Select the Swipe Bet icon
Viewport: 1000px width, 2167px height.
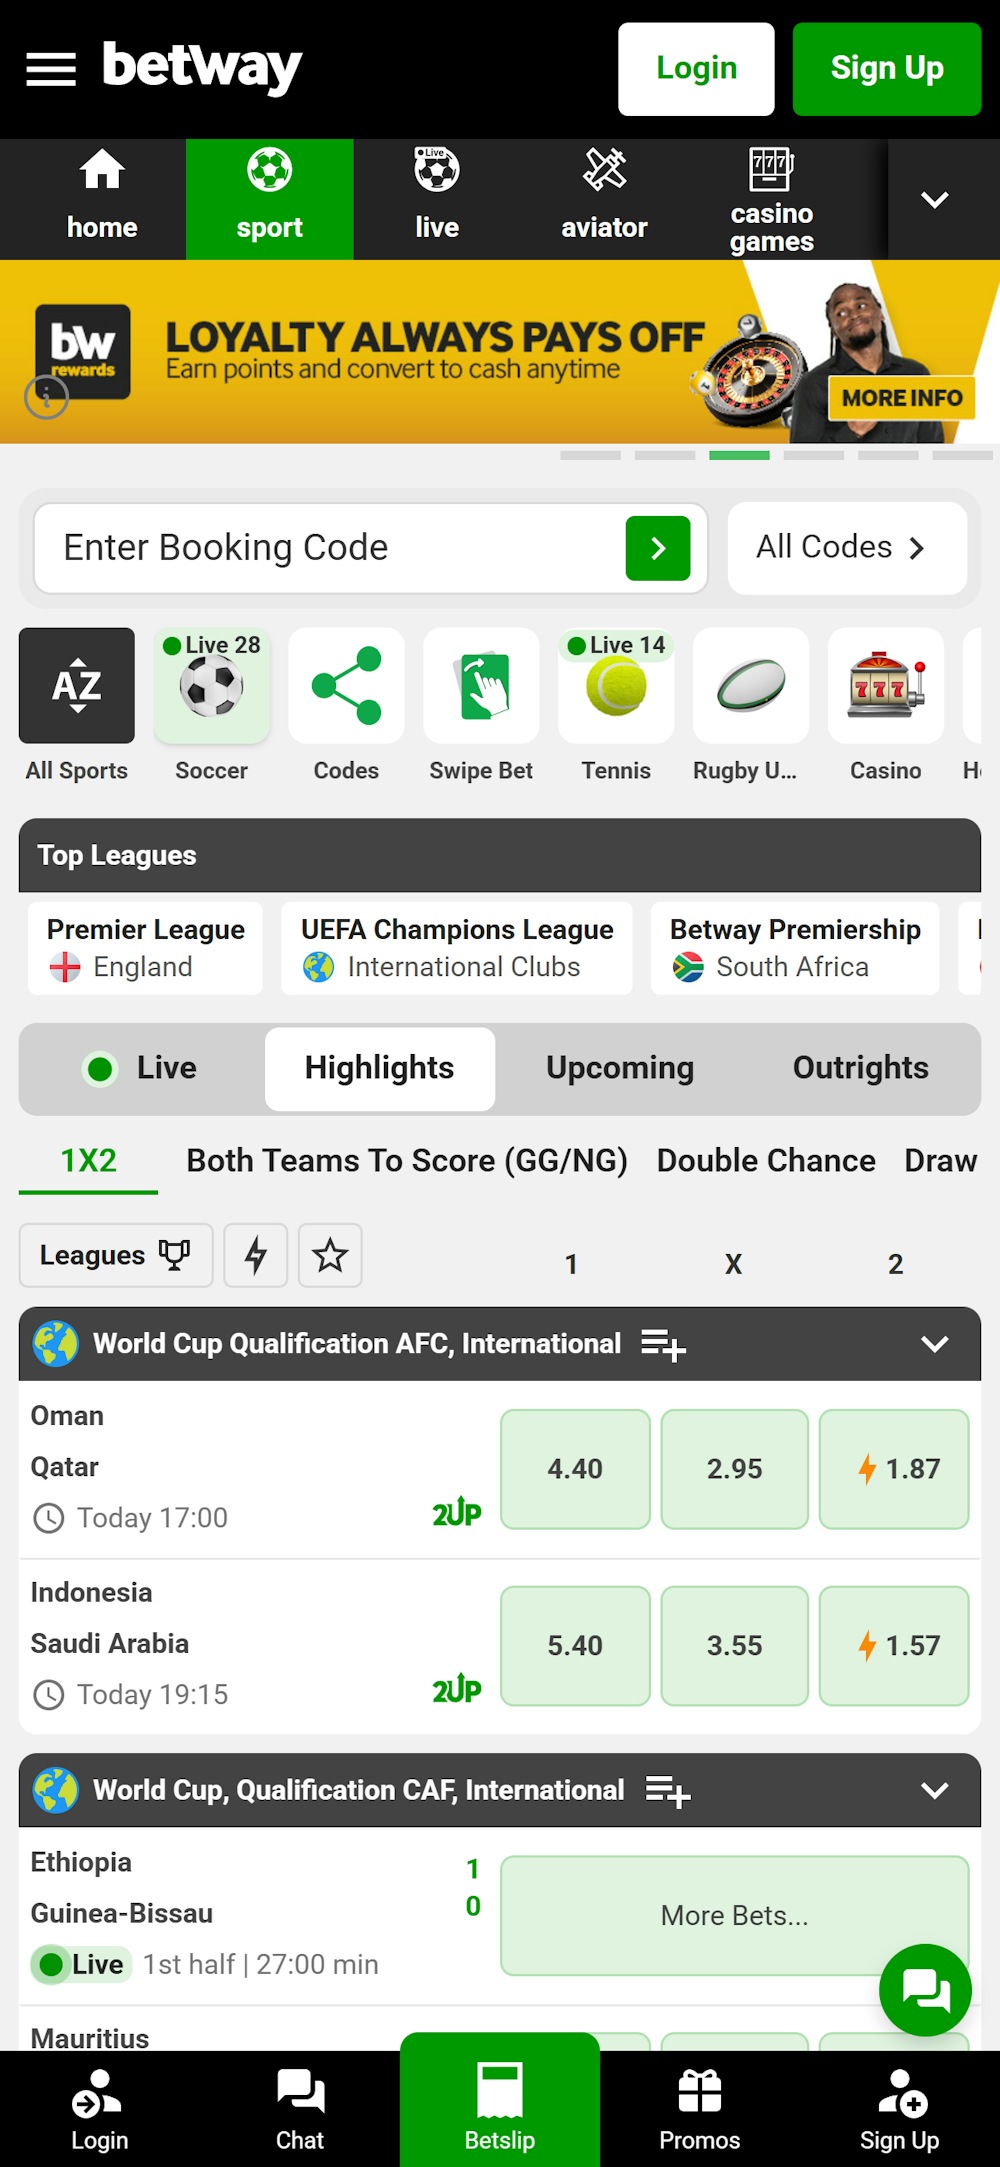click(x=481, y=686)
